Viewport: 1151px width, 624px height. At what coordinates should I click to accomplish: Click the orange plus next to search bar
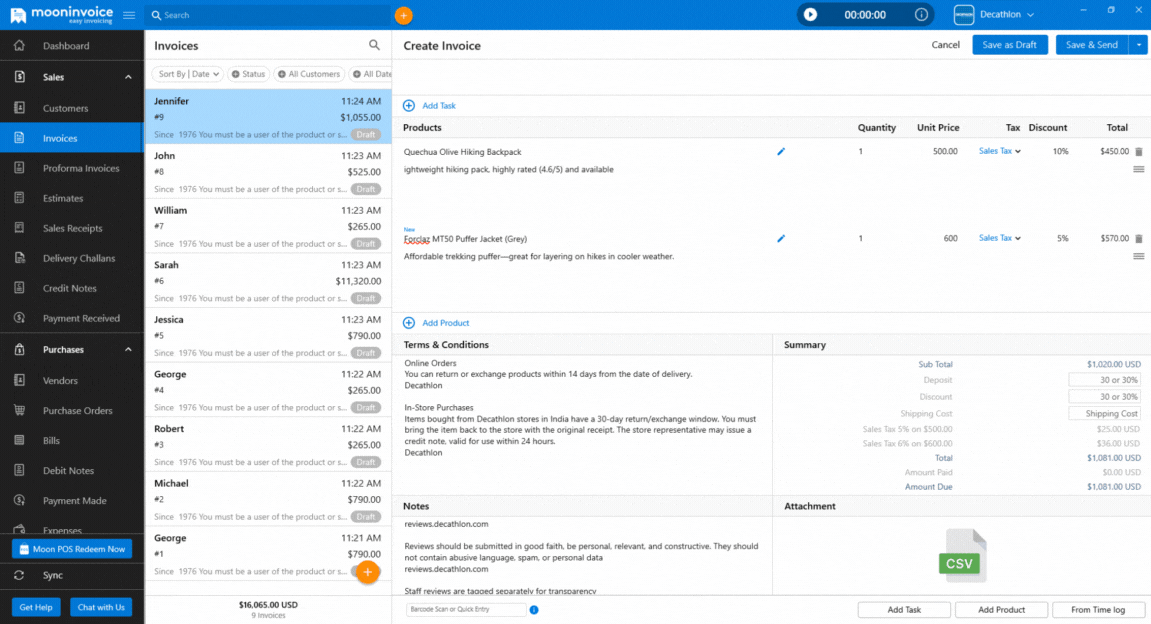pos(403,15)
